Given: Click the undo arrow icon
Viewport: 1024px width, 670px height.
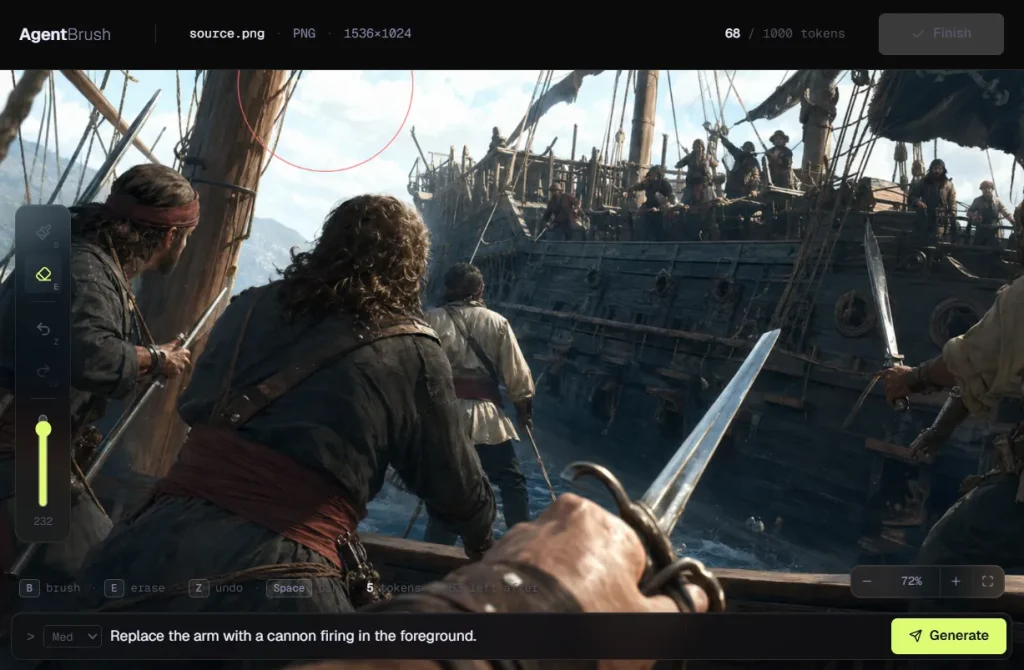Looking at the screenshot, I should [x=43, y=329].
